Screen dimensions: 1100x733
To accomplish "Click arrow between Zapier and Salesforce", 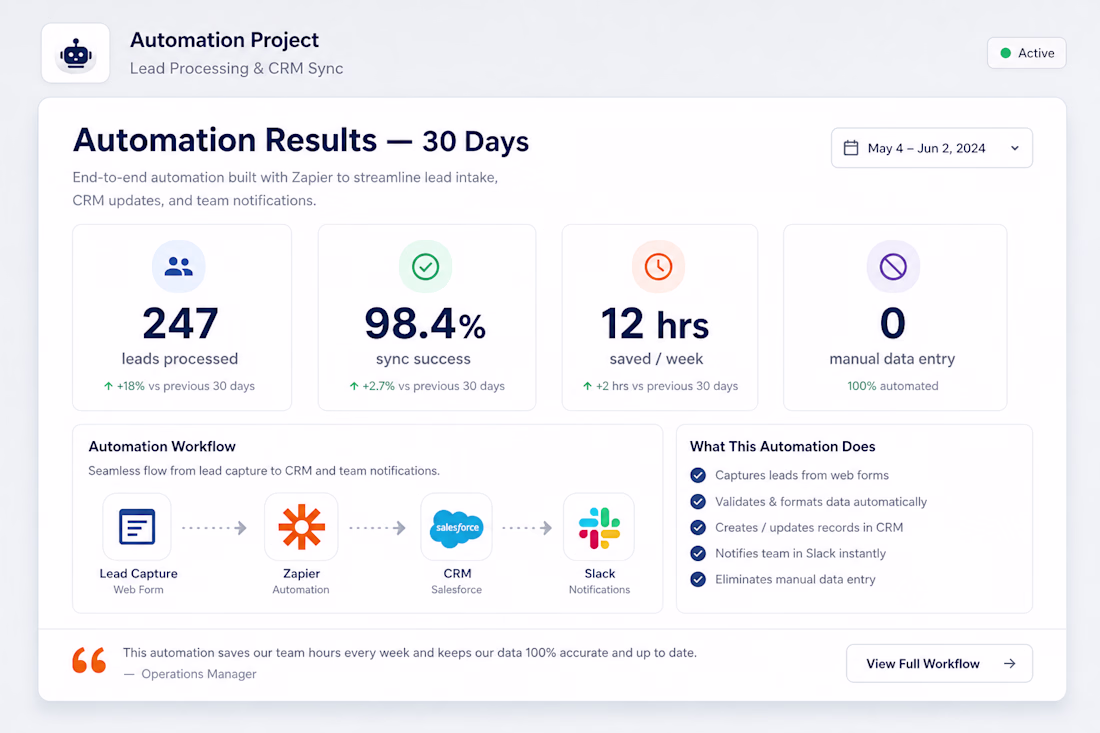I will [377, 527].
